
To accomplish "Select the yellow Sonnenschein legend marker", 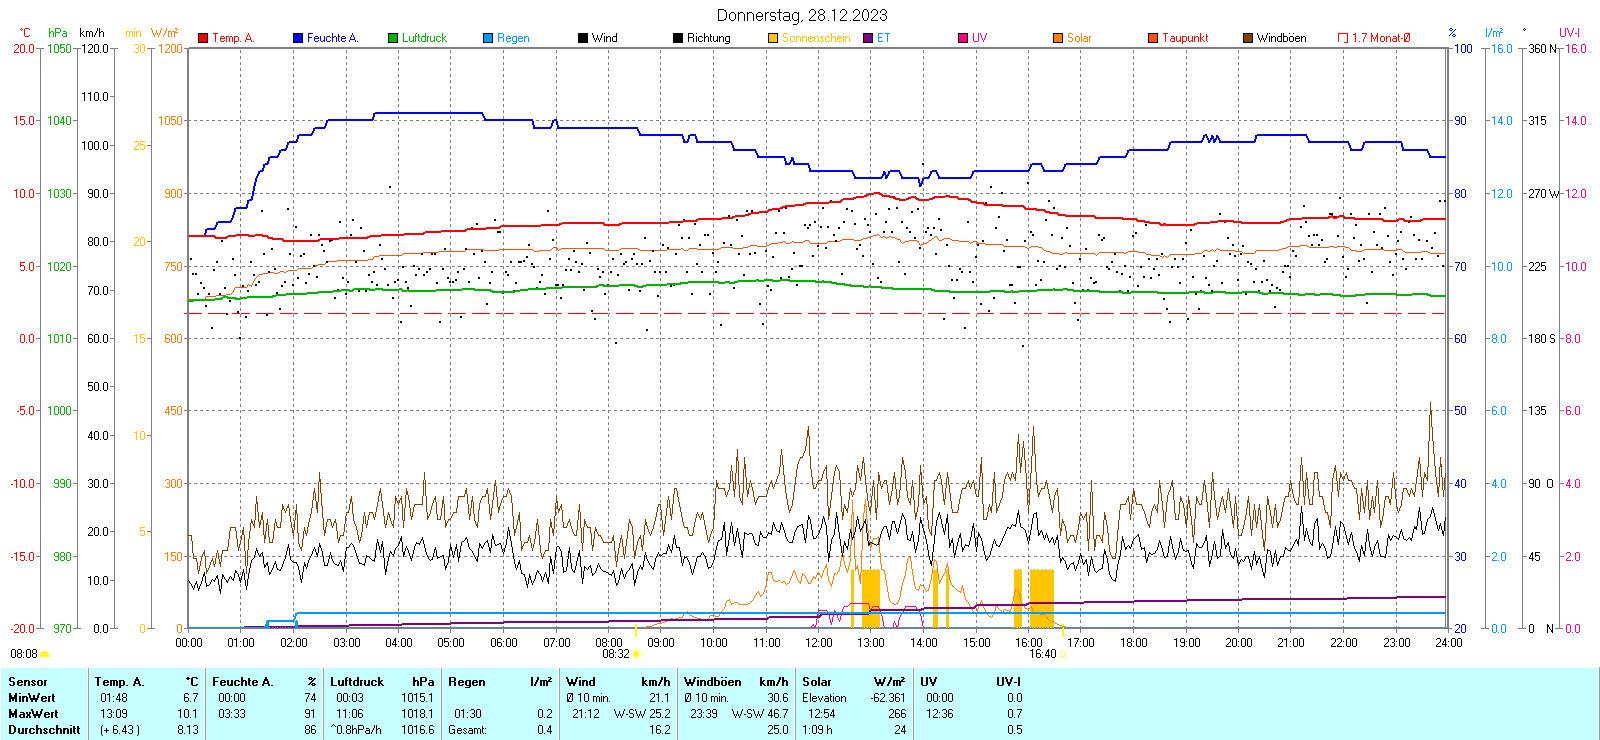I will click(773, 38).
